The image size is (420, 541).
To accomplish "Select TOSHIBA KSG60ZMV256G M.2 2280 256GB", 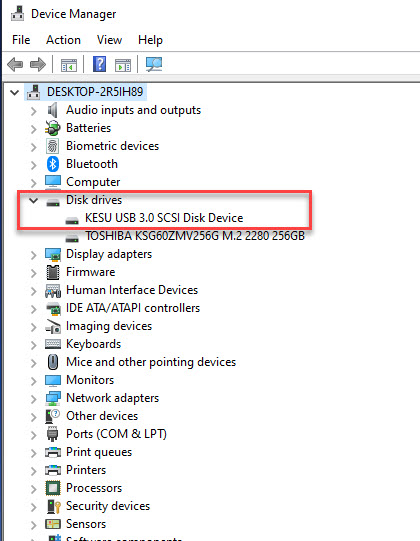I will click(x=195, y=236).
